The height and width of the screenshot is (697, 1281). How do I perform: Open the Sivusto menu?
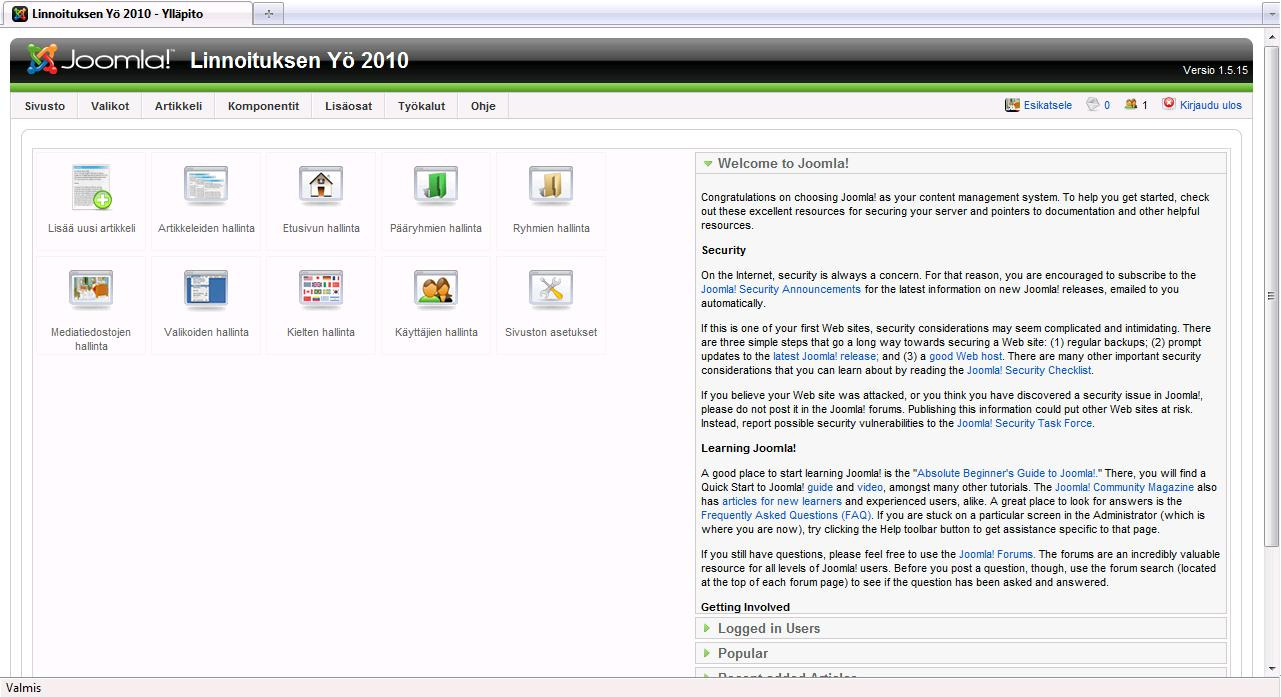(45, 106)
